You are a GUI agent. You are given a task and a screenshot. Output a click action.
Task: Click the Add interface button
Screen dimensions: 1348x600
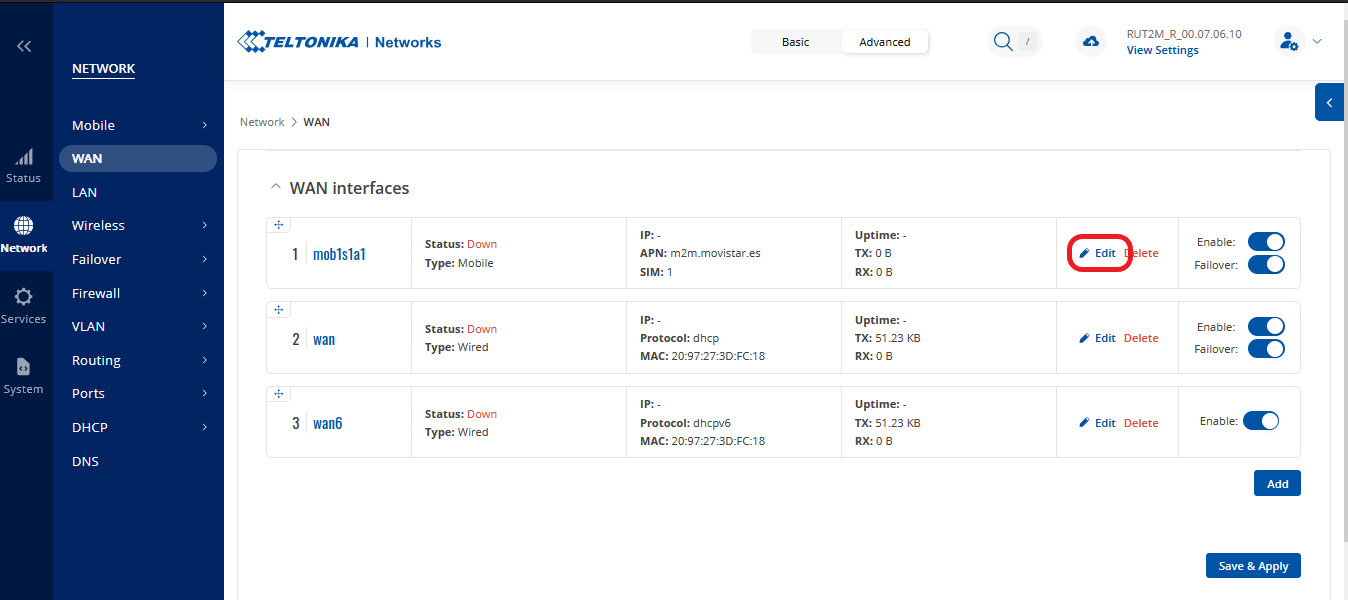pos(1277,483)
